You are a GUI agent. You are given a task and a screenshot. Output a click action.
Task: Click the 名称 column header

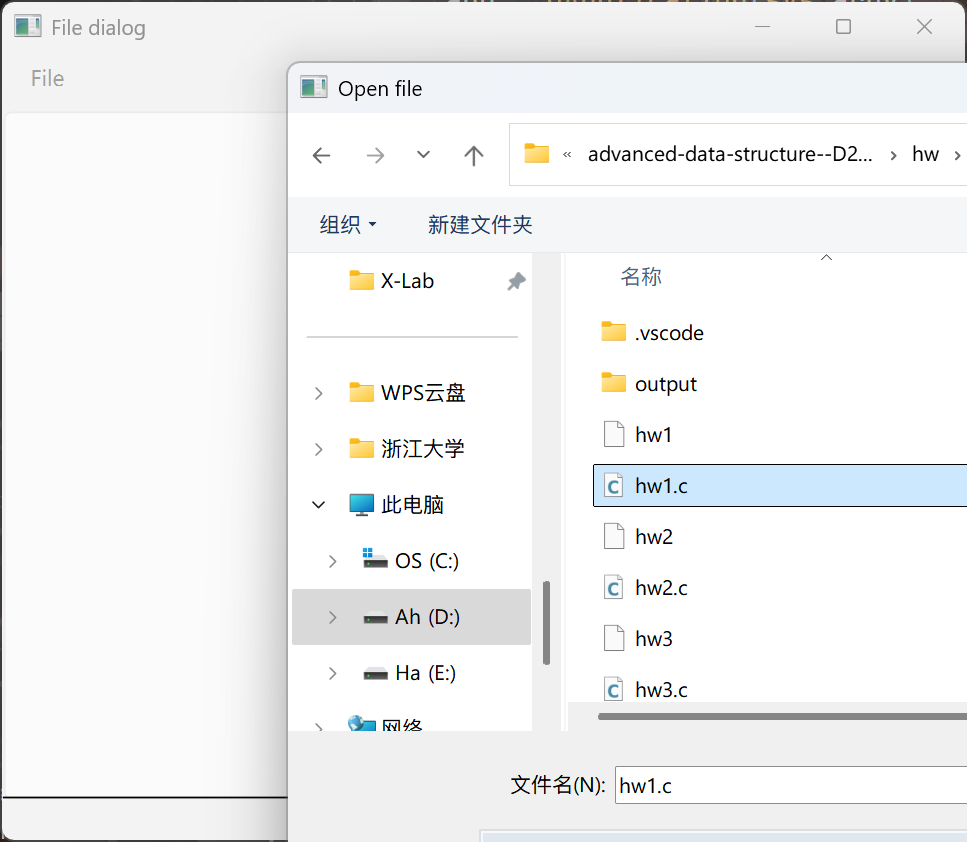click(x=641, y=277)
